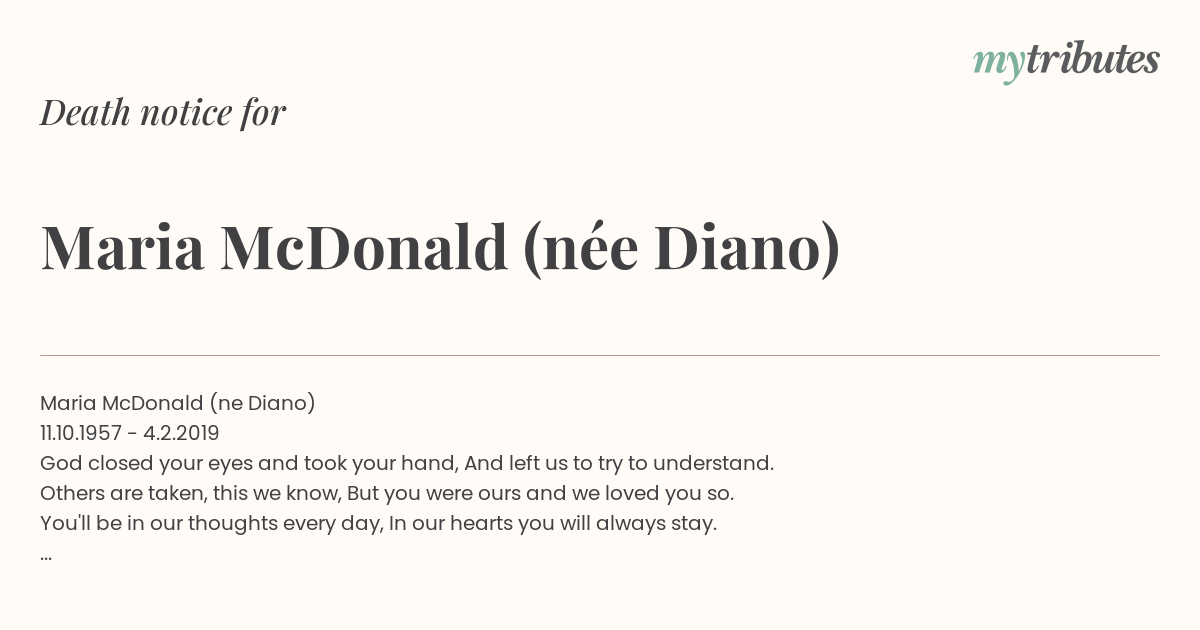Click the name Maria McDonald (née Diano)
Screen dimensions: 1200x630
440,248
